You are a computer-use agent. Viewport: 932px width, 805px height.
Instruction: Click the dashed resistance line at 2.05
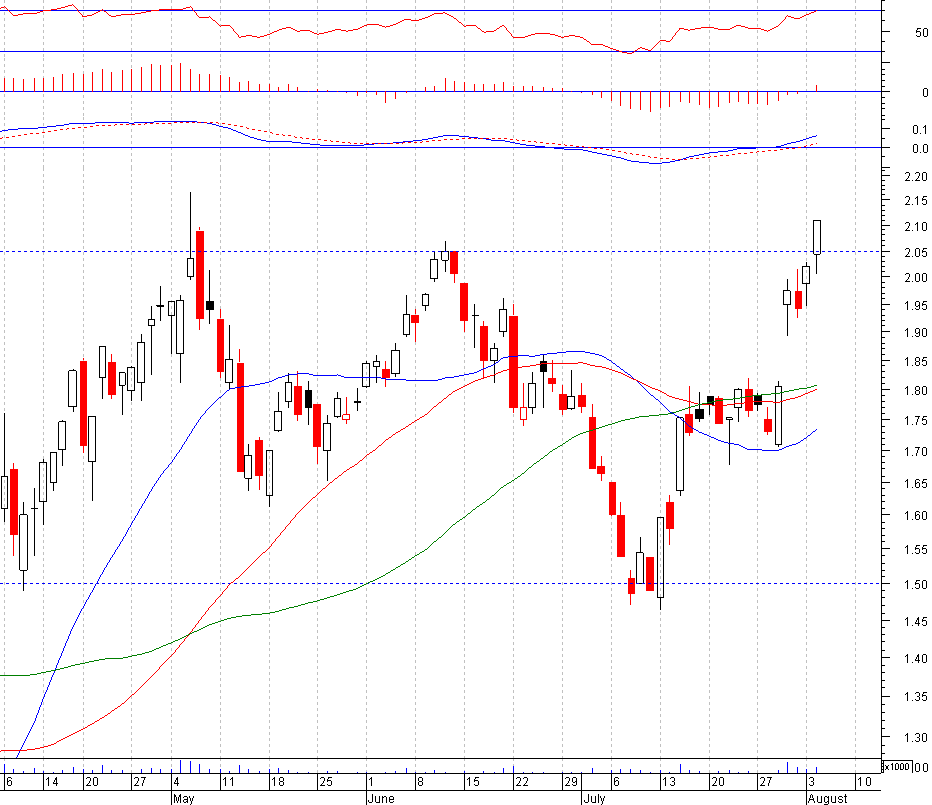440,251
